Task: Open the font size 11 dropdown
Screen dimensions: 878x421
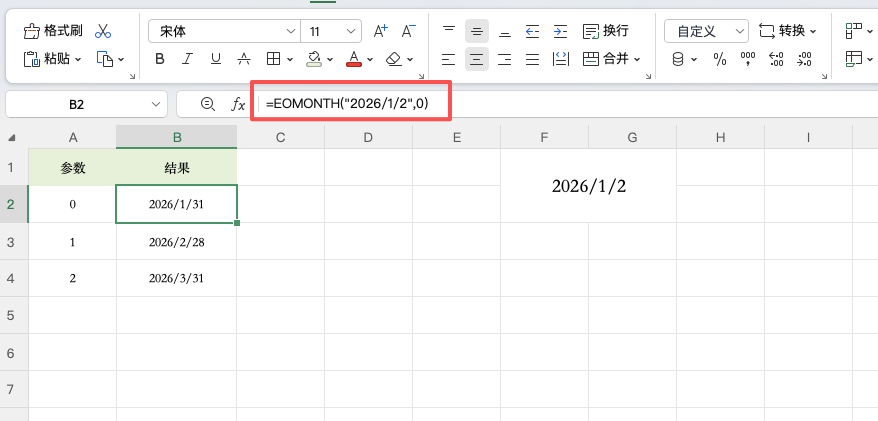Action: coord(334,31)
